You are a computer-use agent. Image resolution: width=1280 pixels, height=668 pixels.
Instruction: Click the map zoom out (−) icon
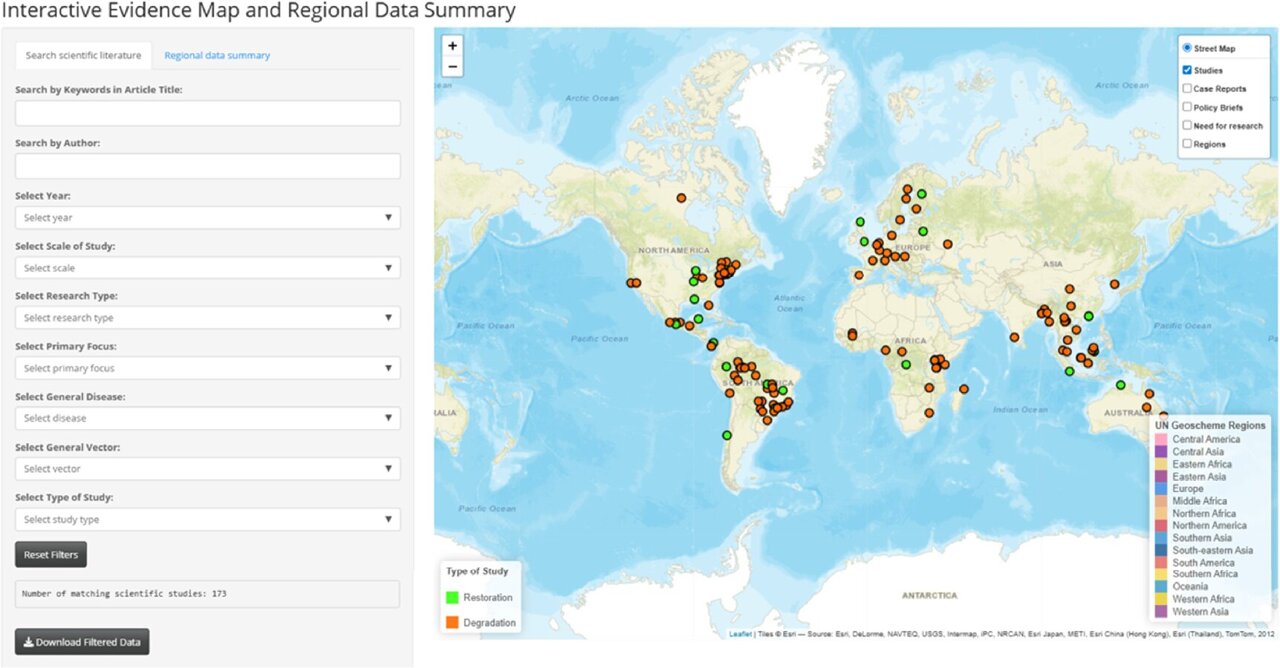[x=452, y=66]
